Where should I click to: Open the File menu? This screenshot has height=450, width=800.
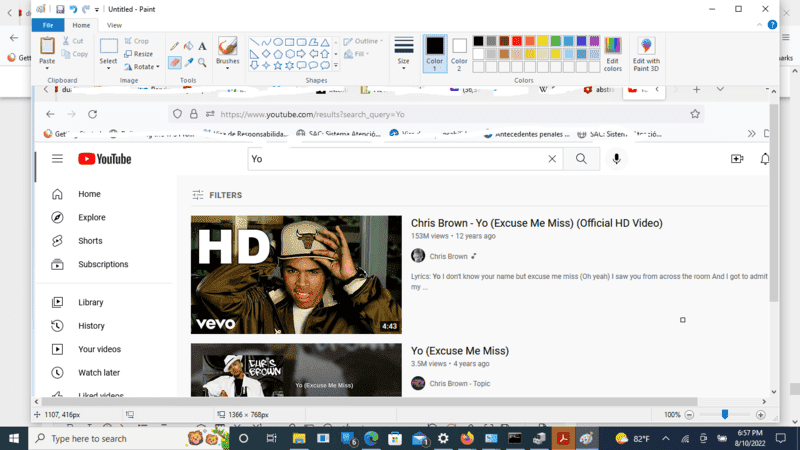[x=48, y=25]
